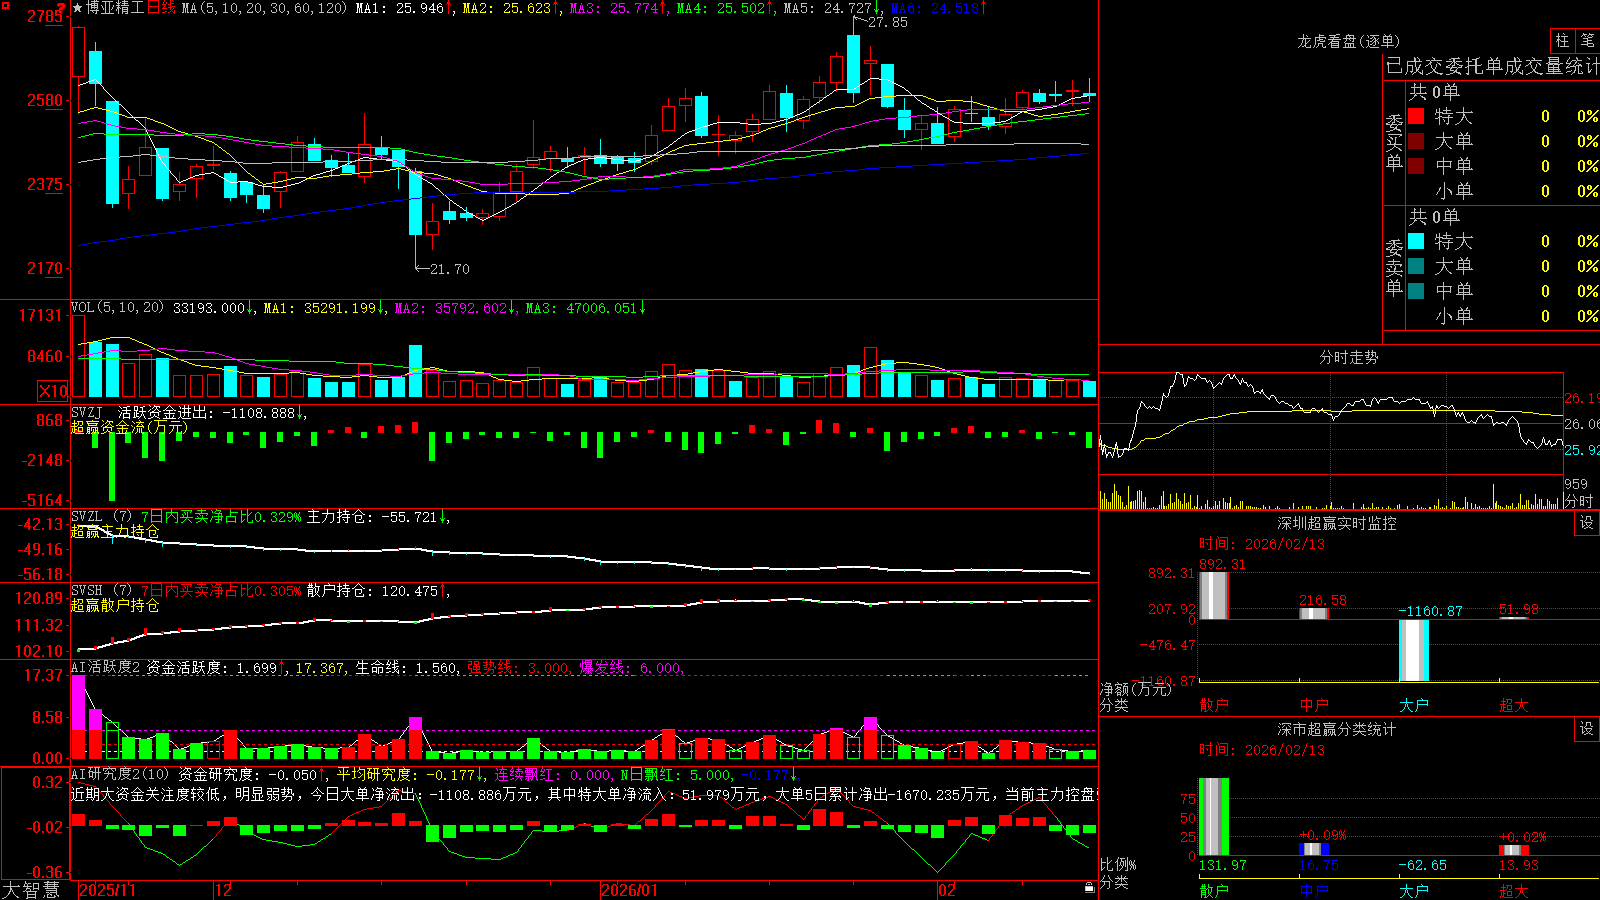
Task: Click the teal 中单 sell-order swatch
Action: tap(1416, 291)
